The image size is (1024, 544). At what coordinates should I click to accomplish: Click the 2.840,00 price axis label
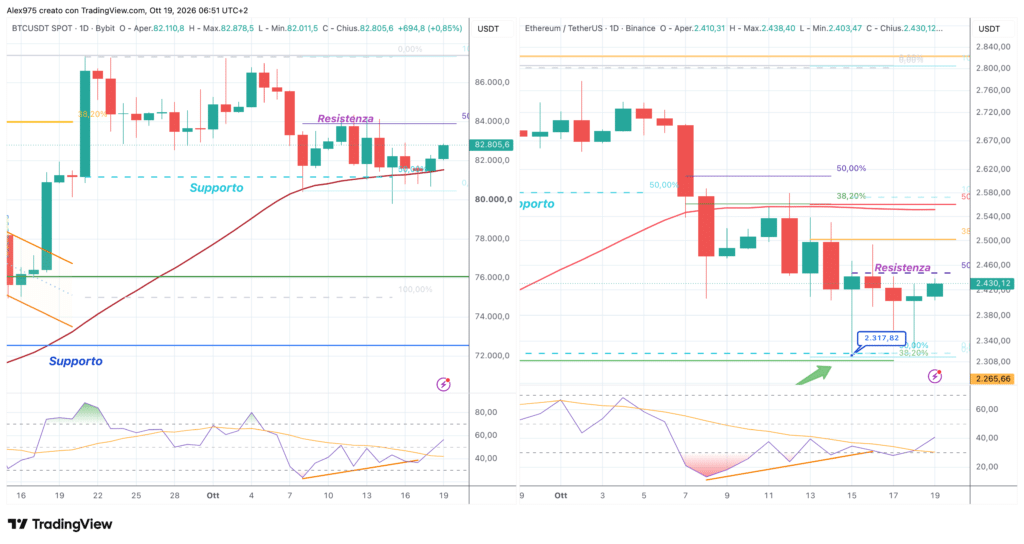pos(993,46)
